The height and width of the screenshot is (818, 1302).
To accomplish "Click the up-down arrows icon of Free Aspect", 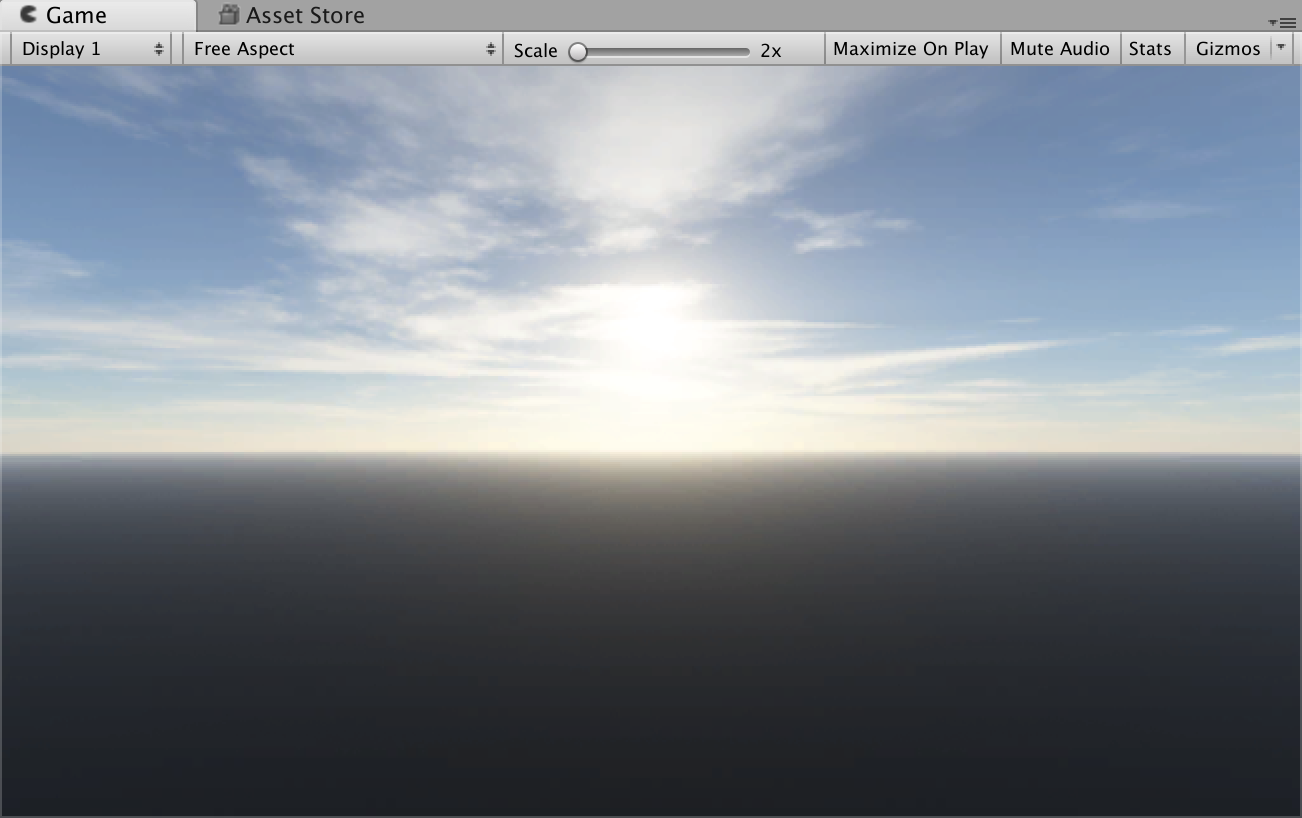I will (x=490, y=49).
